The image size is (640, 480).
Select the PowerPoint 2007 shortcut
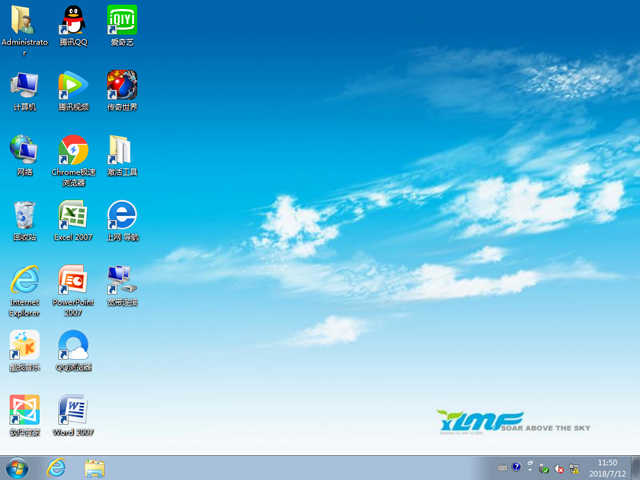coord(72,282)
